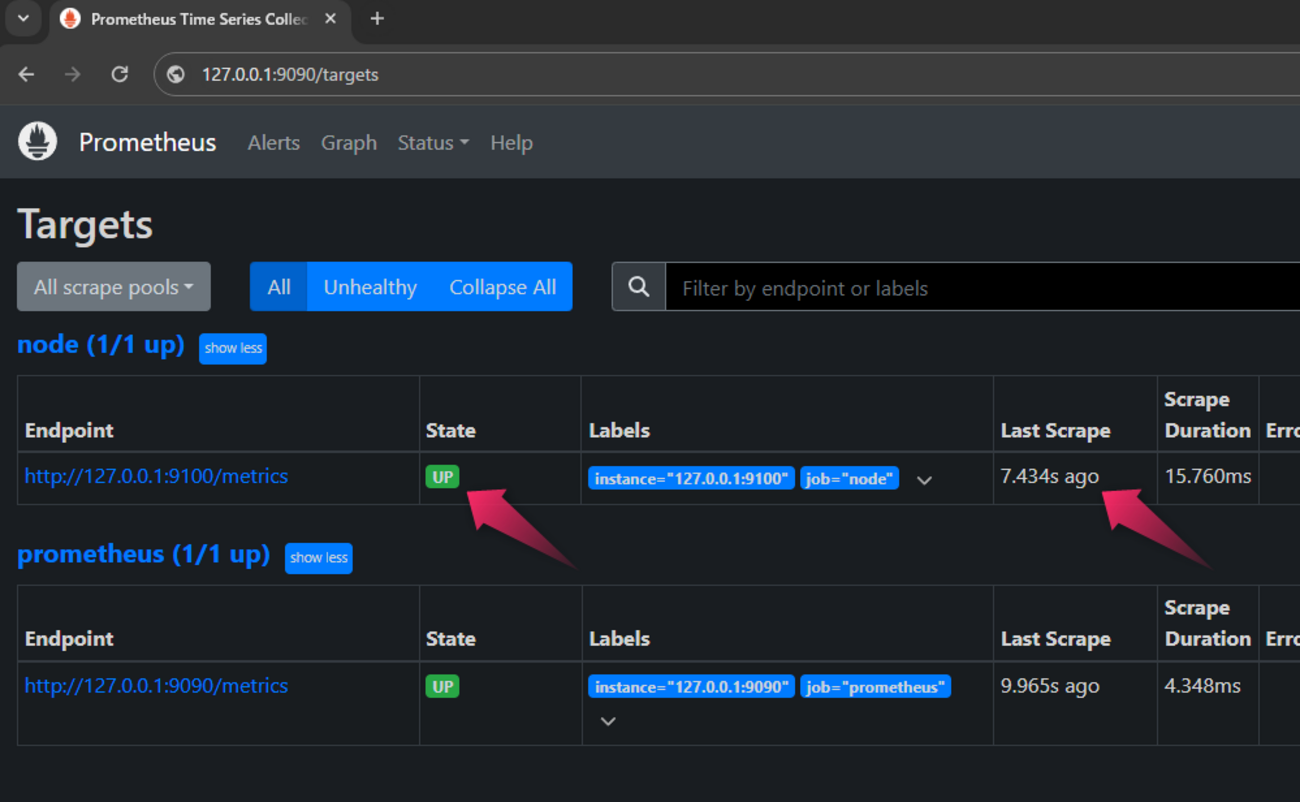Expand labels chevron for node target

924,480
